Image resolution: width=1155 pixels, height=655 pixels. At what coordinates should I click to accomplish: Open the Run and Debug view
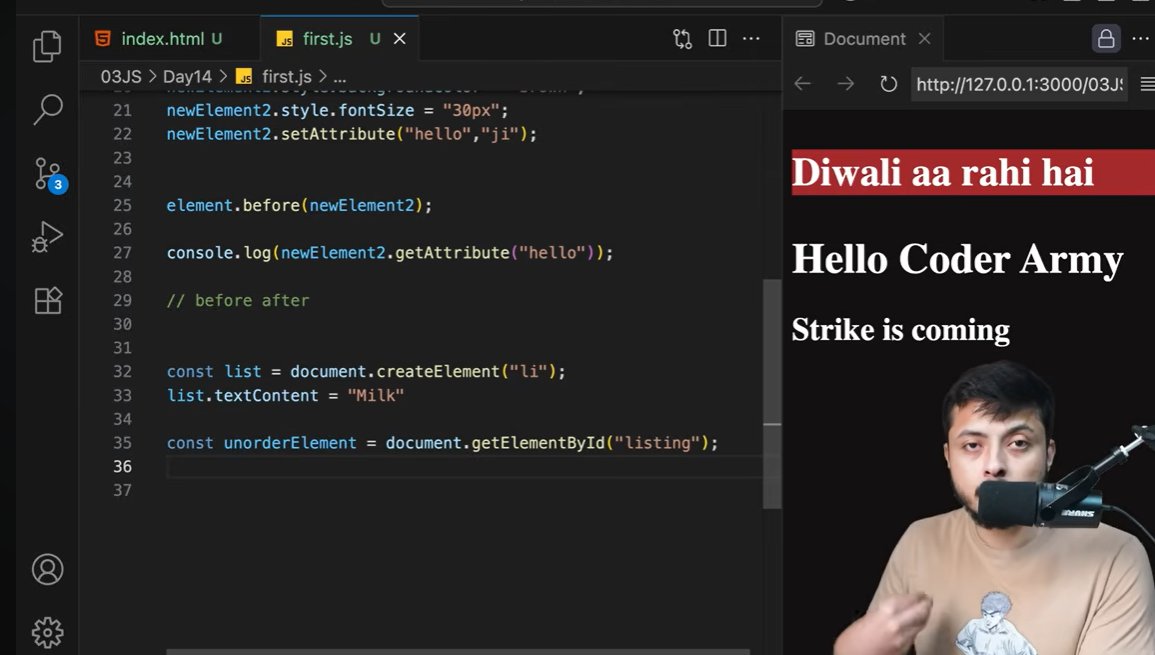tap(47, 237)
